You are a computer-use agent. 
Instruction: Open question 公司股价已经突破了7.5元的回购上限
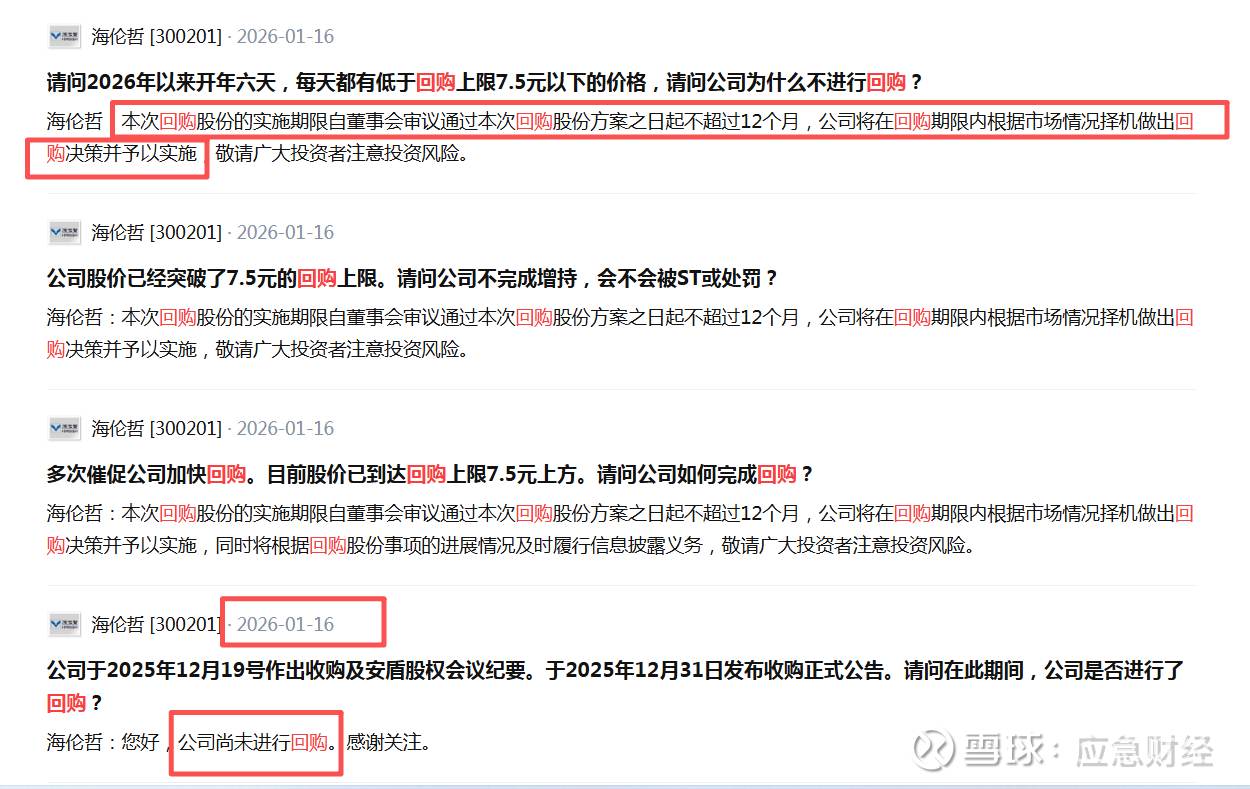click(412, 278)
